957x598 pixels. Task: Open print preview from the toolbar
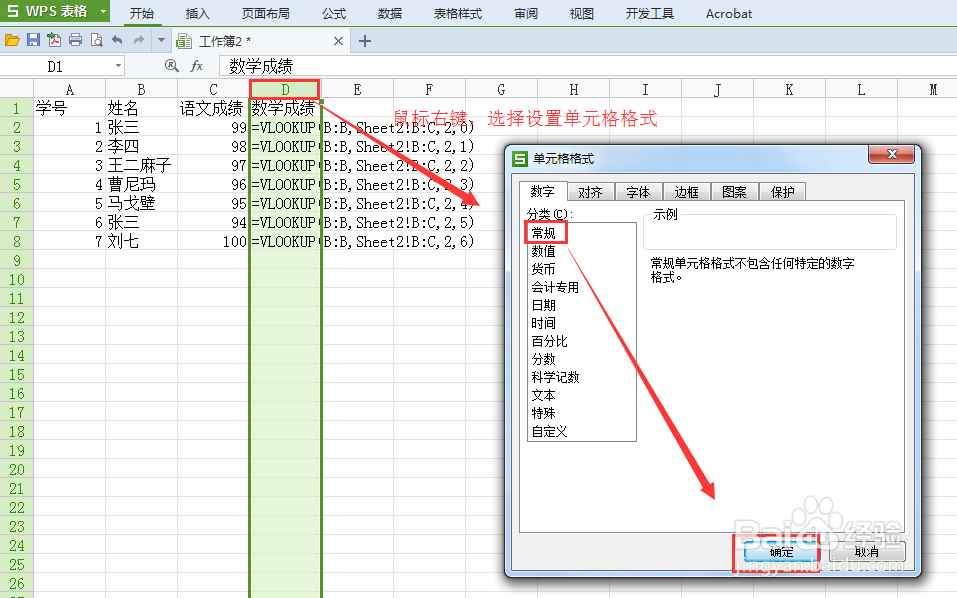click(97, 39)
